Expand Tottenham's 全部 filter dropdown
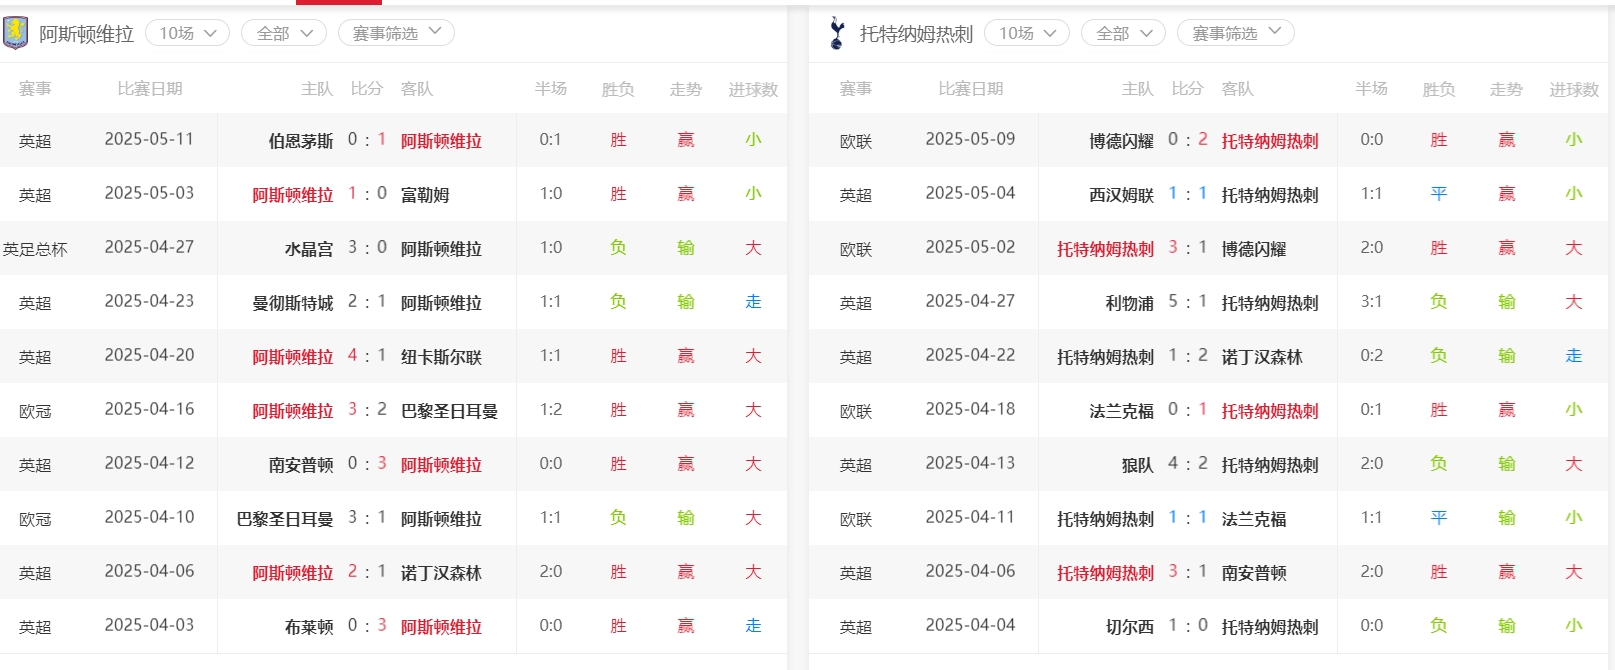The width and height of the screenshot is (1615, 670). 1123,33
